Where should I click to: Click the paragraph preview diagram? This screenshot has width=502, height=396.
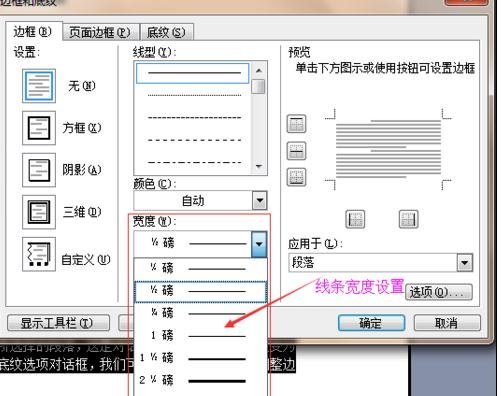click(388, 149)
